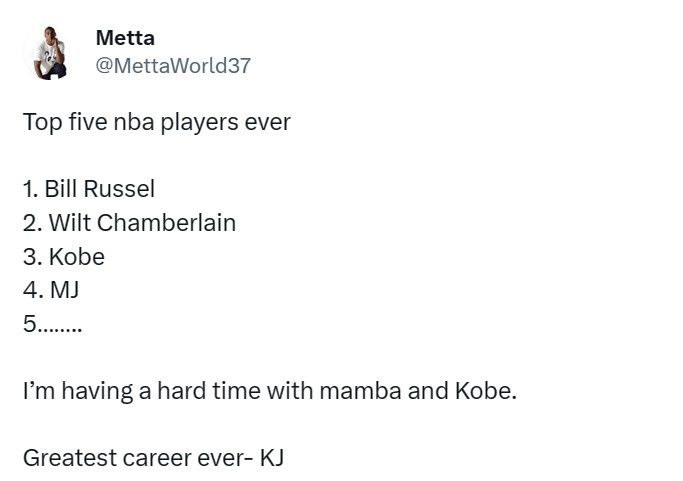
Task: Click the word 'players' in heading line
Action: [199, 122]
